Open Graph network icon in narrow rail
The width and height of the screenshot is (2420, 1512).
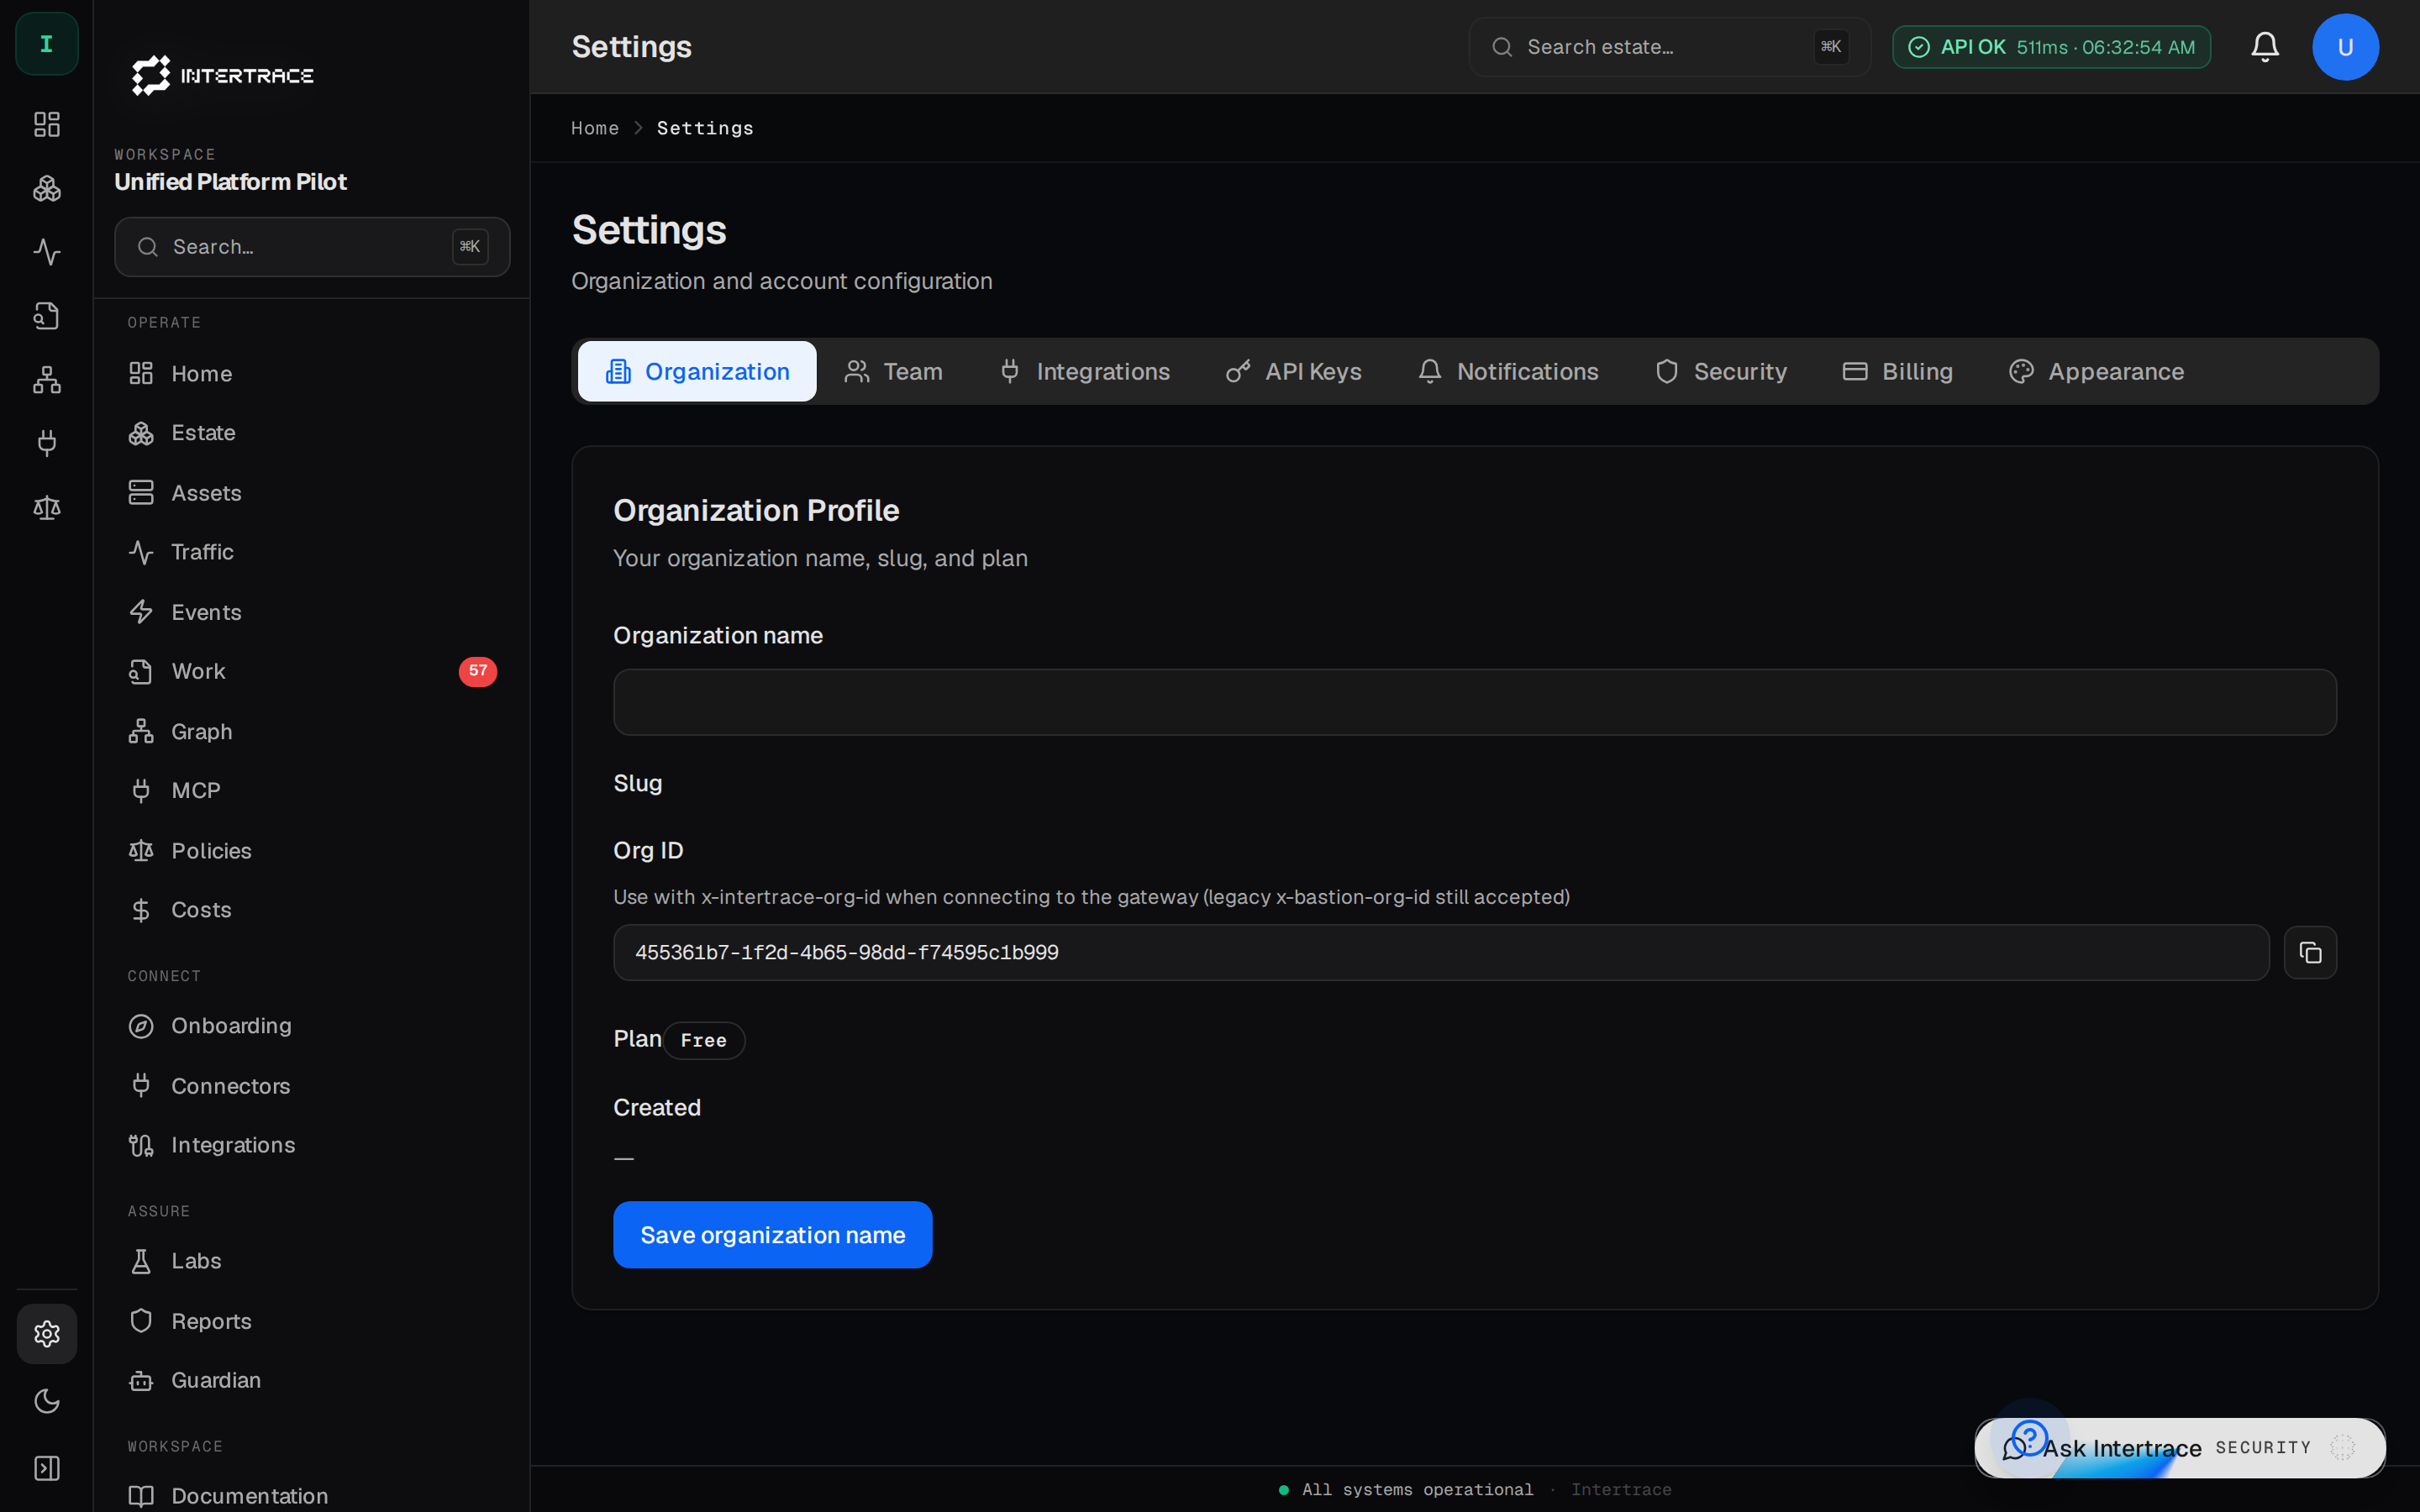[x=47, y=380]
